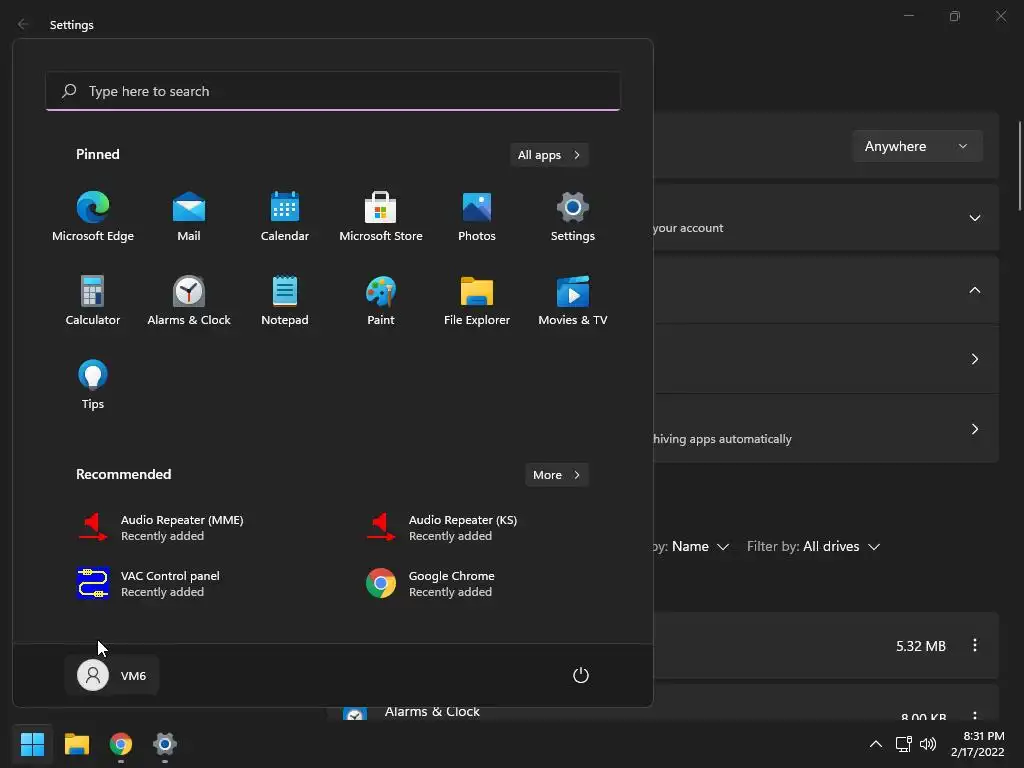Open the Tips app

[x=93, y=384]
